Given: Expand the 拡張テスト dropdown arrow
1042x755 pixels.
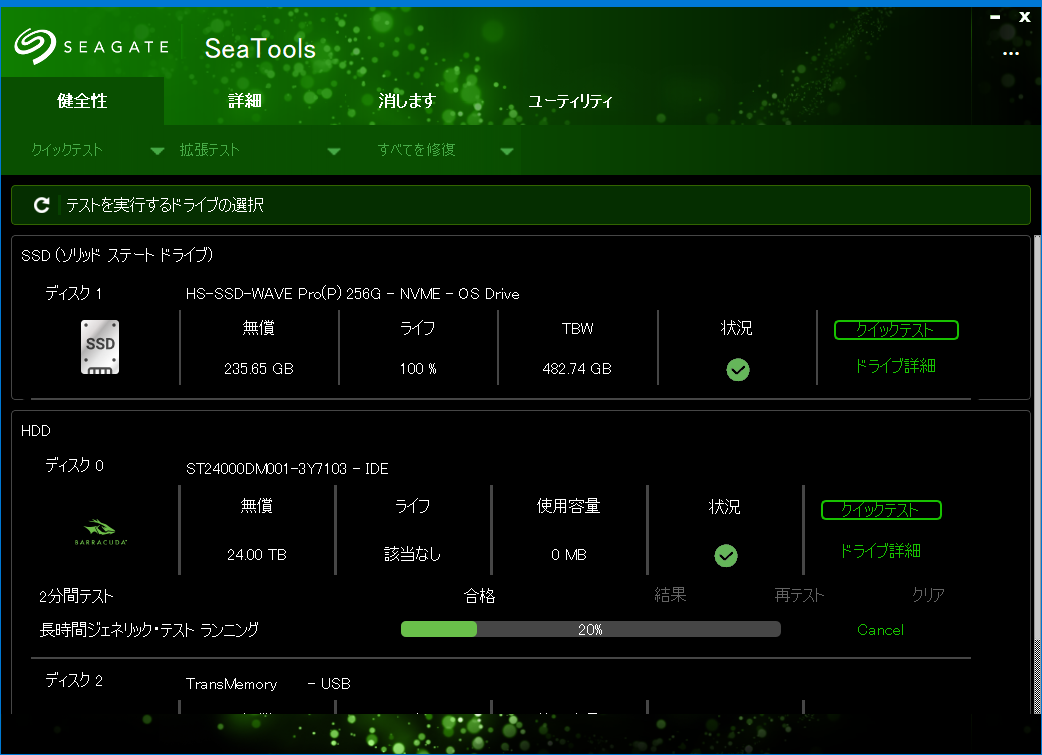Looking at the screenshot, I should coord(334,151).
